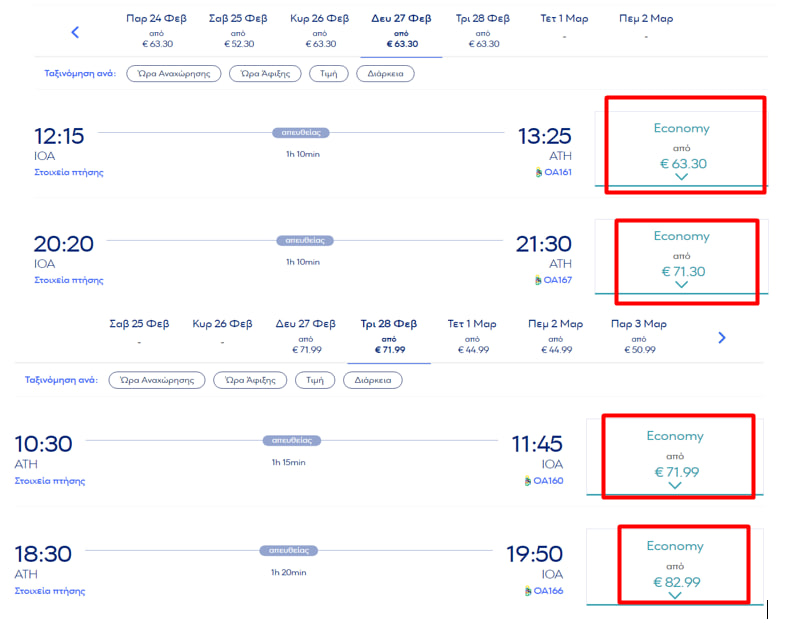
Task: Expand Economy fare €82.99 chevron
Action: point(675,595)
